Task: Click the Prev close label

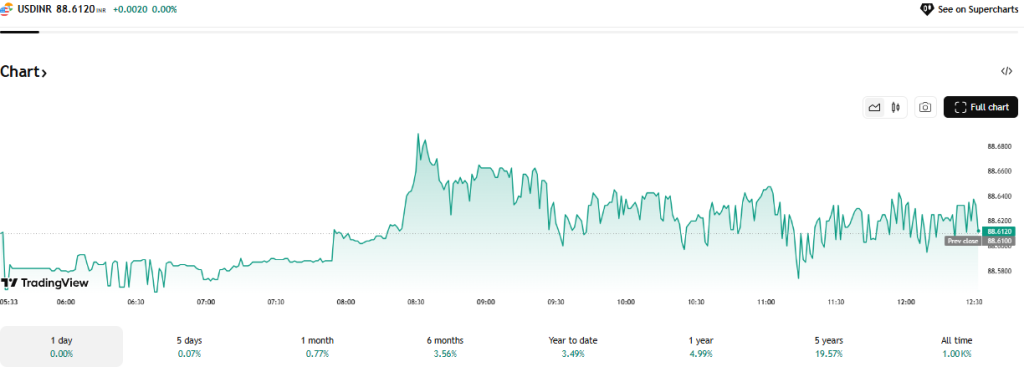Action: click(x=963, y=241)
